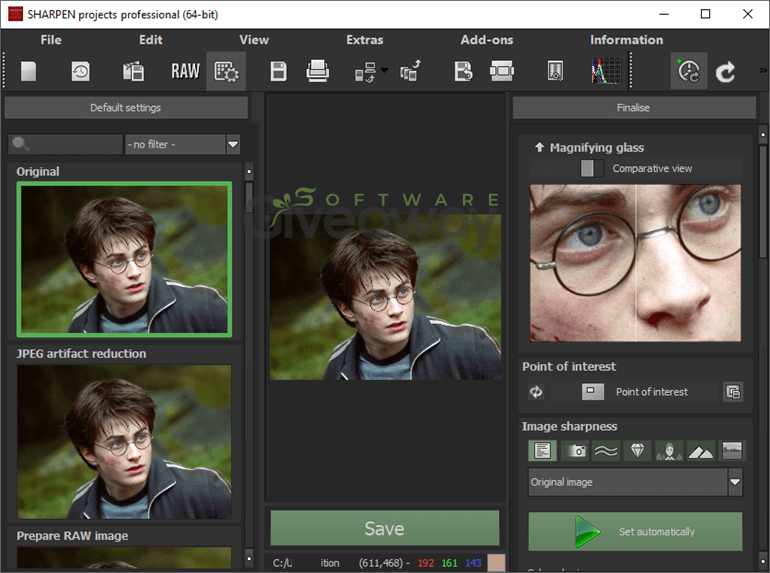Select the moving camera blur sharpness icon

pos(574,451)
